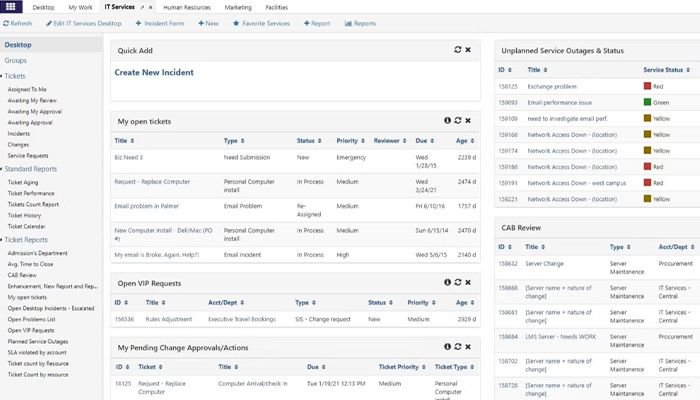Click the green status swatch for Email performance issue
700x400 pixels.
click(x=647, y=102)
